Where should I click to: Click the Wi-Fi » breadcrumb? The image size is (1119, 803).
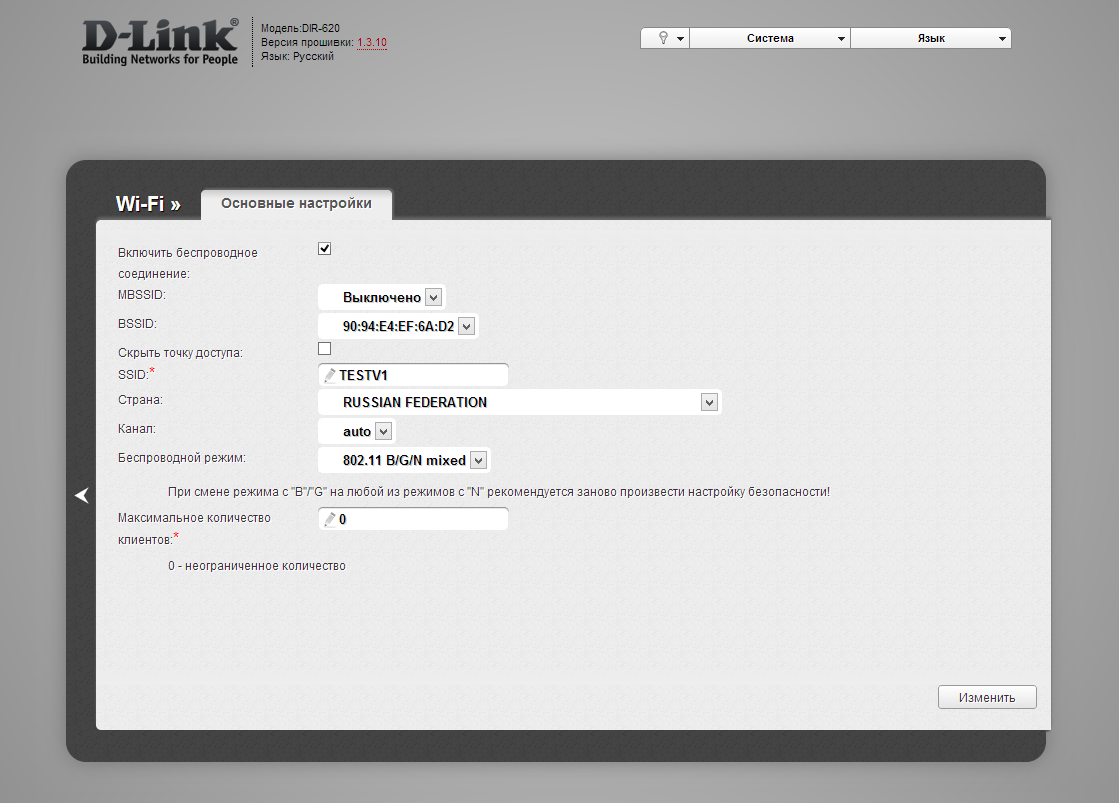point(148,204)
